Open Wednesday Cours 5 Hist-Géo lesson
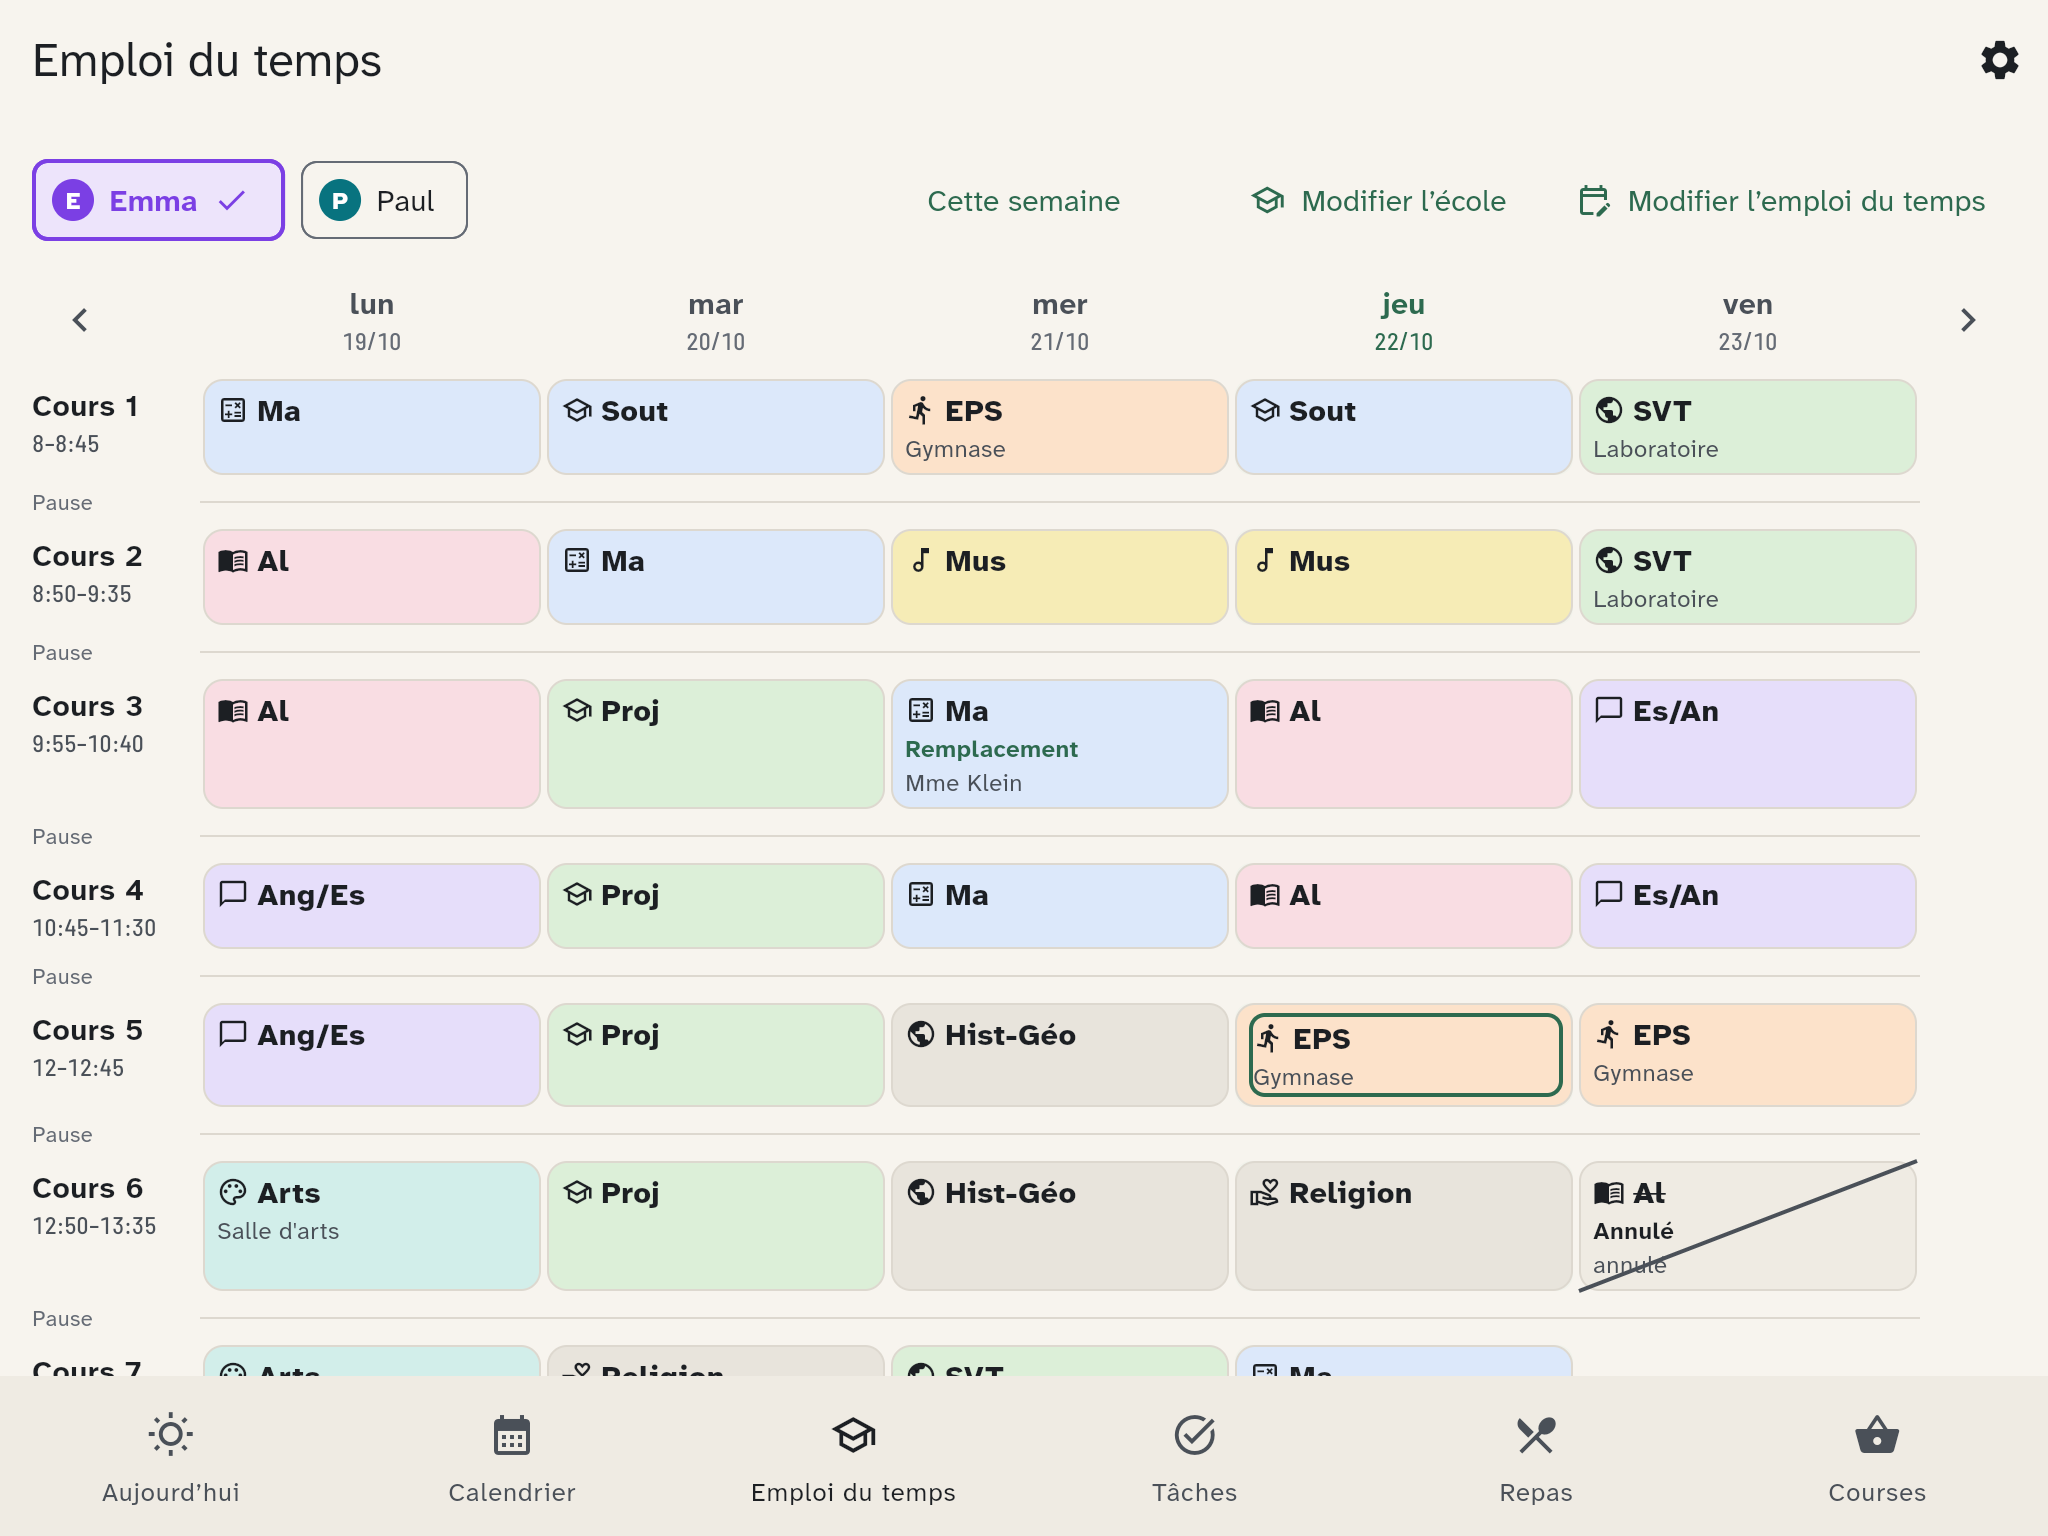Screen dimensions: 2048x1536 click(1060, 1055)
